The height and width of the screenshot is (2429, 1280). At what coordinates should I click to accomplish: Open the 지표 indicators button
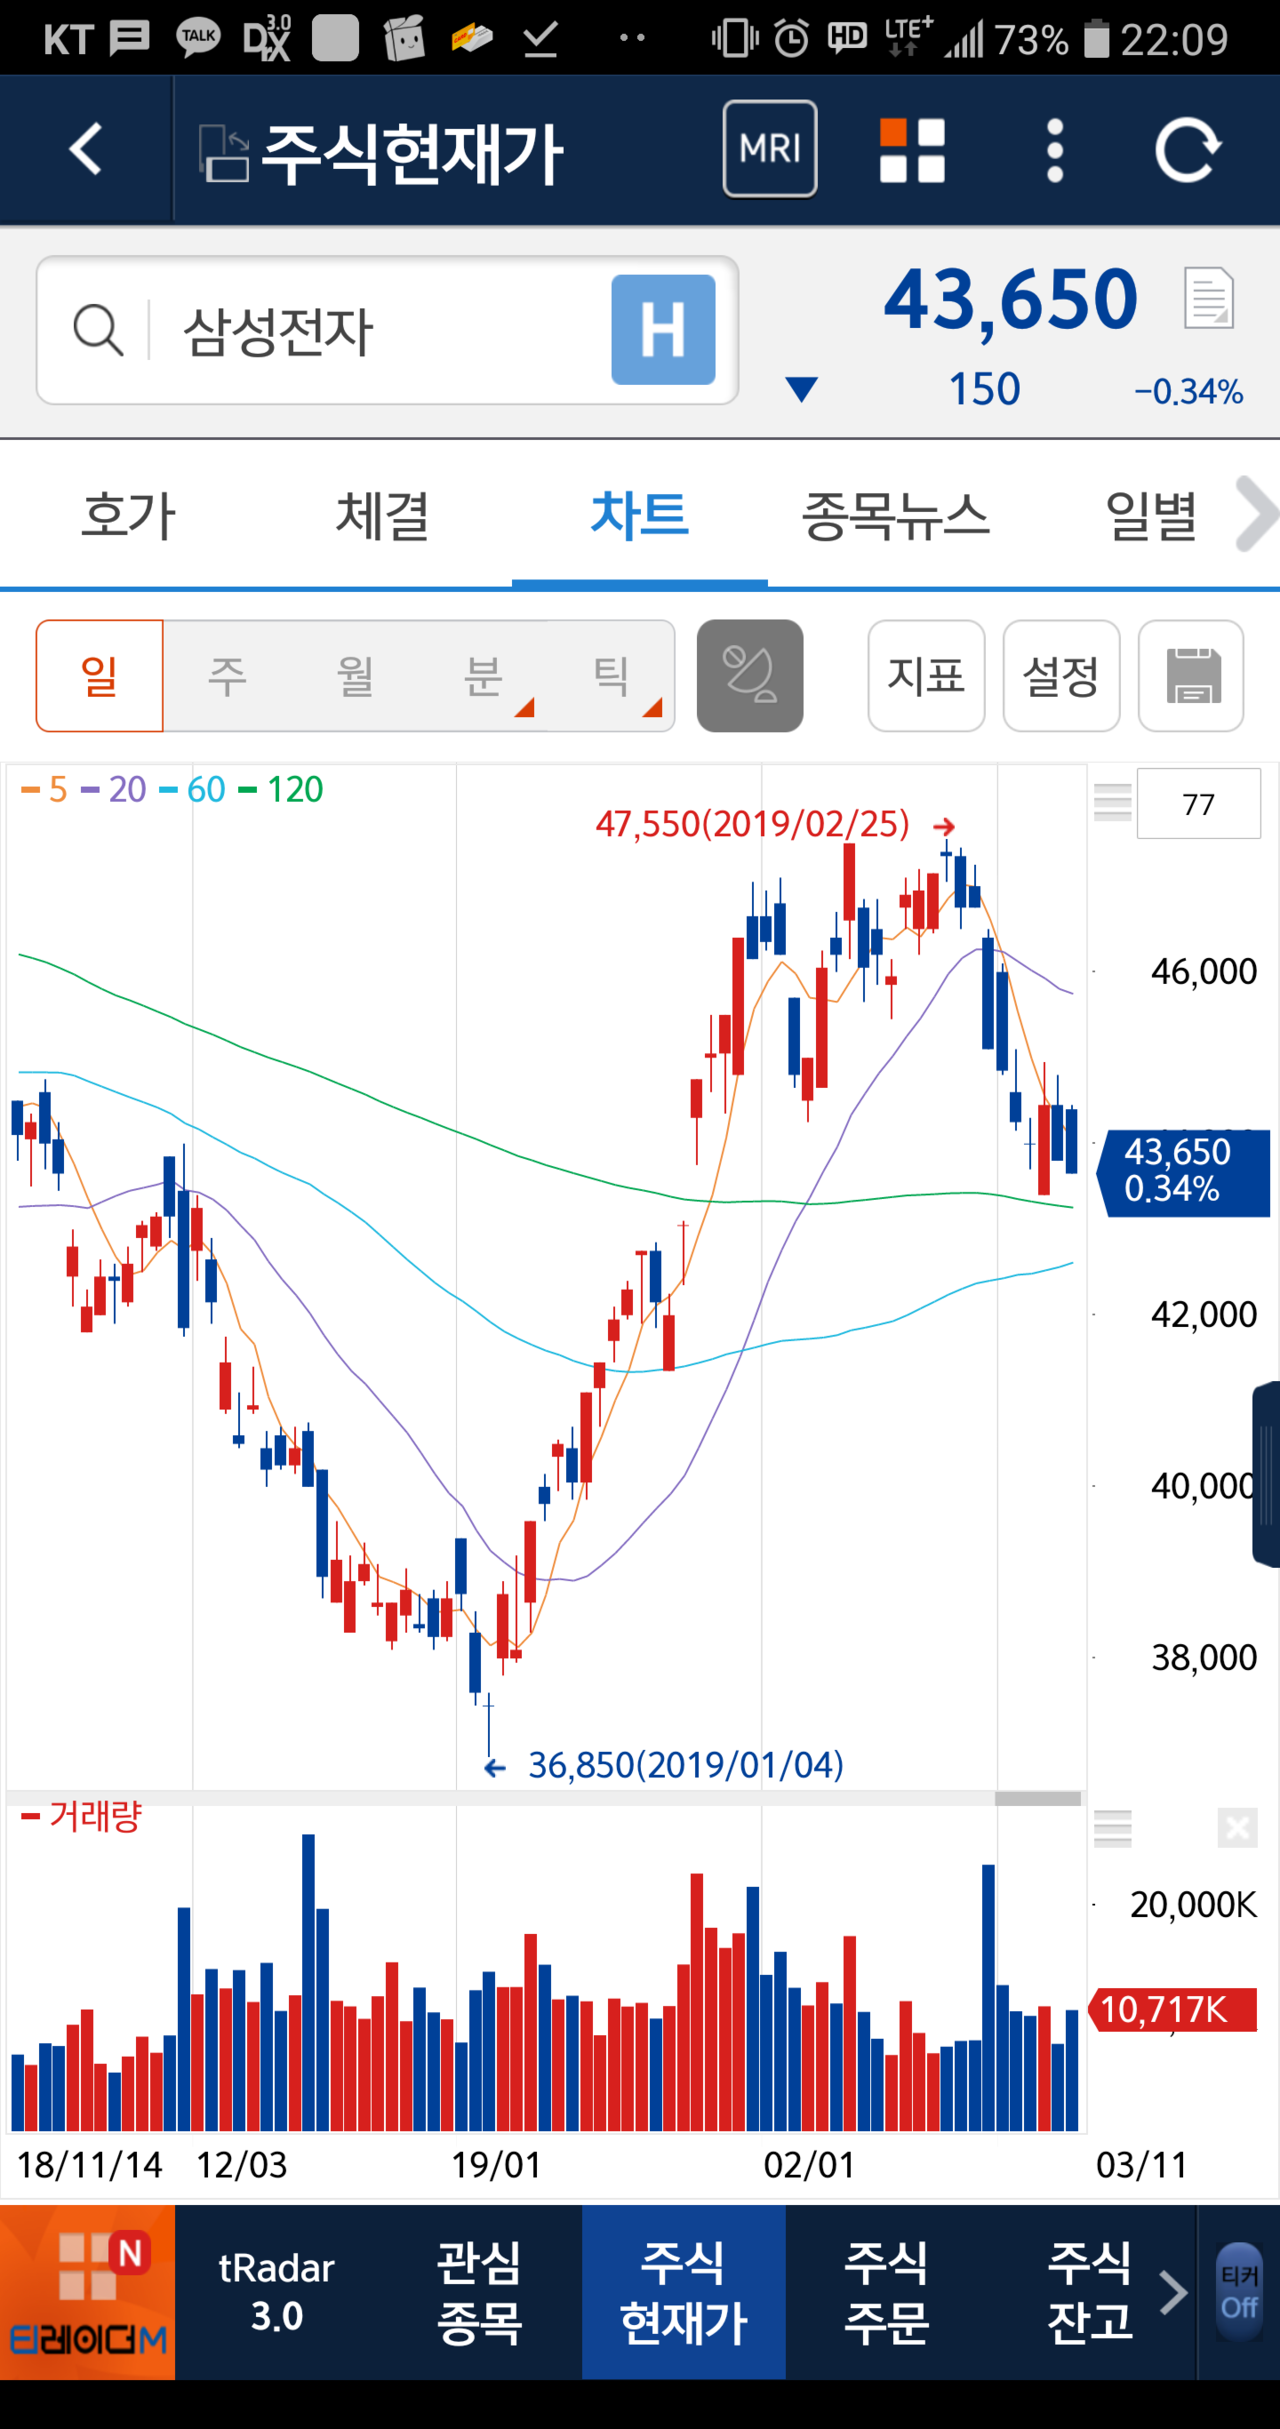tap(926, 676)
